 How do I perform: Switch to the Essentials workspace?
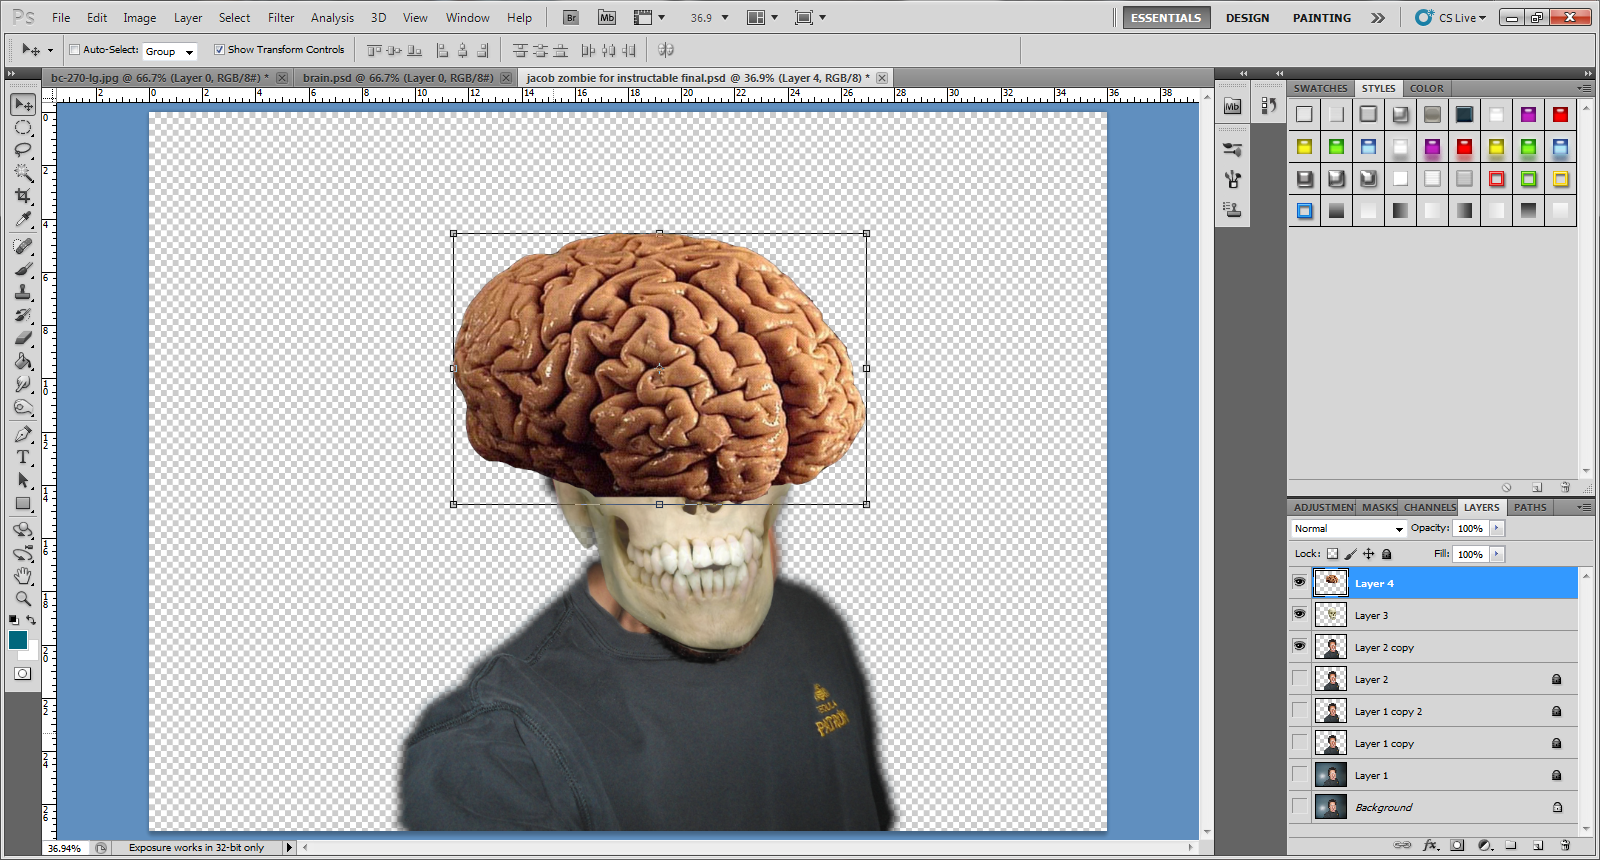(1166, 17)
